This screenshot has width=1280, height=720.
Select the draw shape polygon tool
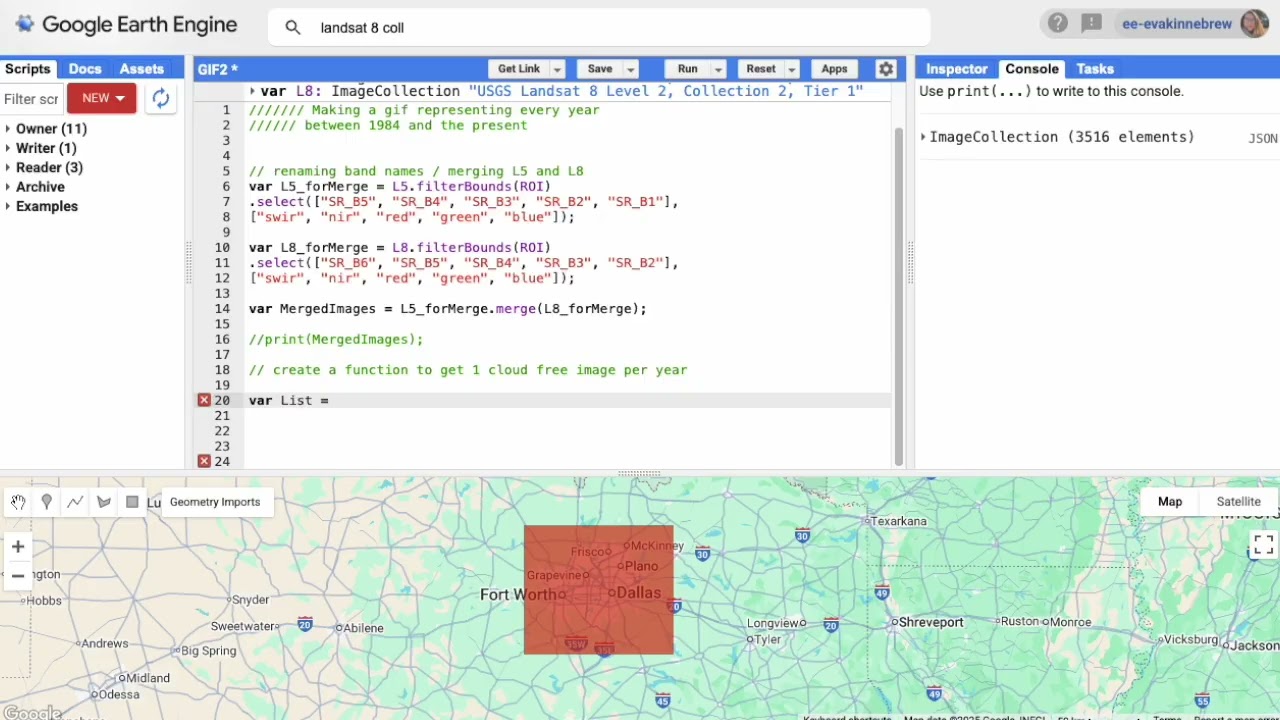tap(104, 502)
